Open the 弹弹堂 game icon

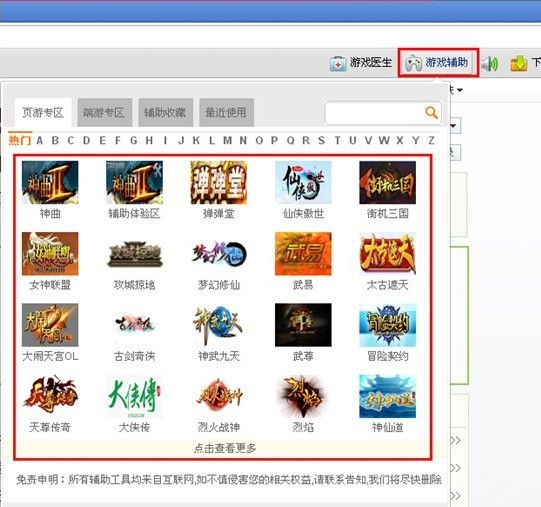[x=219, y=182]
